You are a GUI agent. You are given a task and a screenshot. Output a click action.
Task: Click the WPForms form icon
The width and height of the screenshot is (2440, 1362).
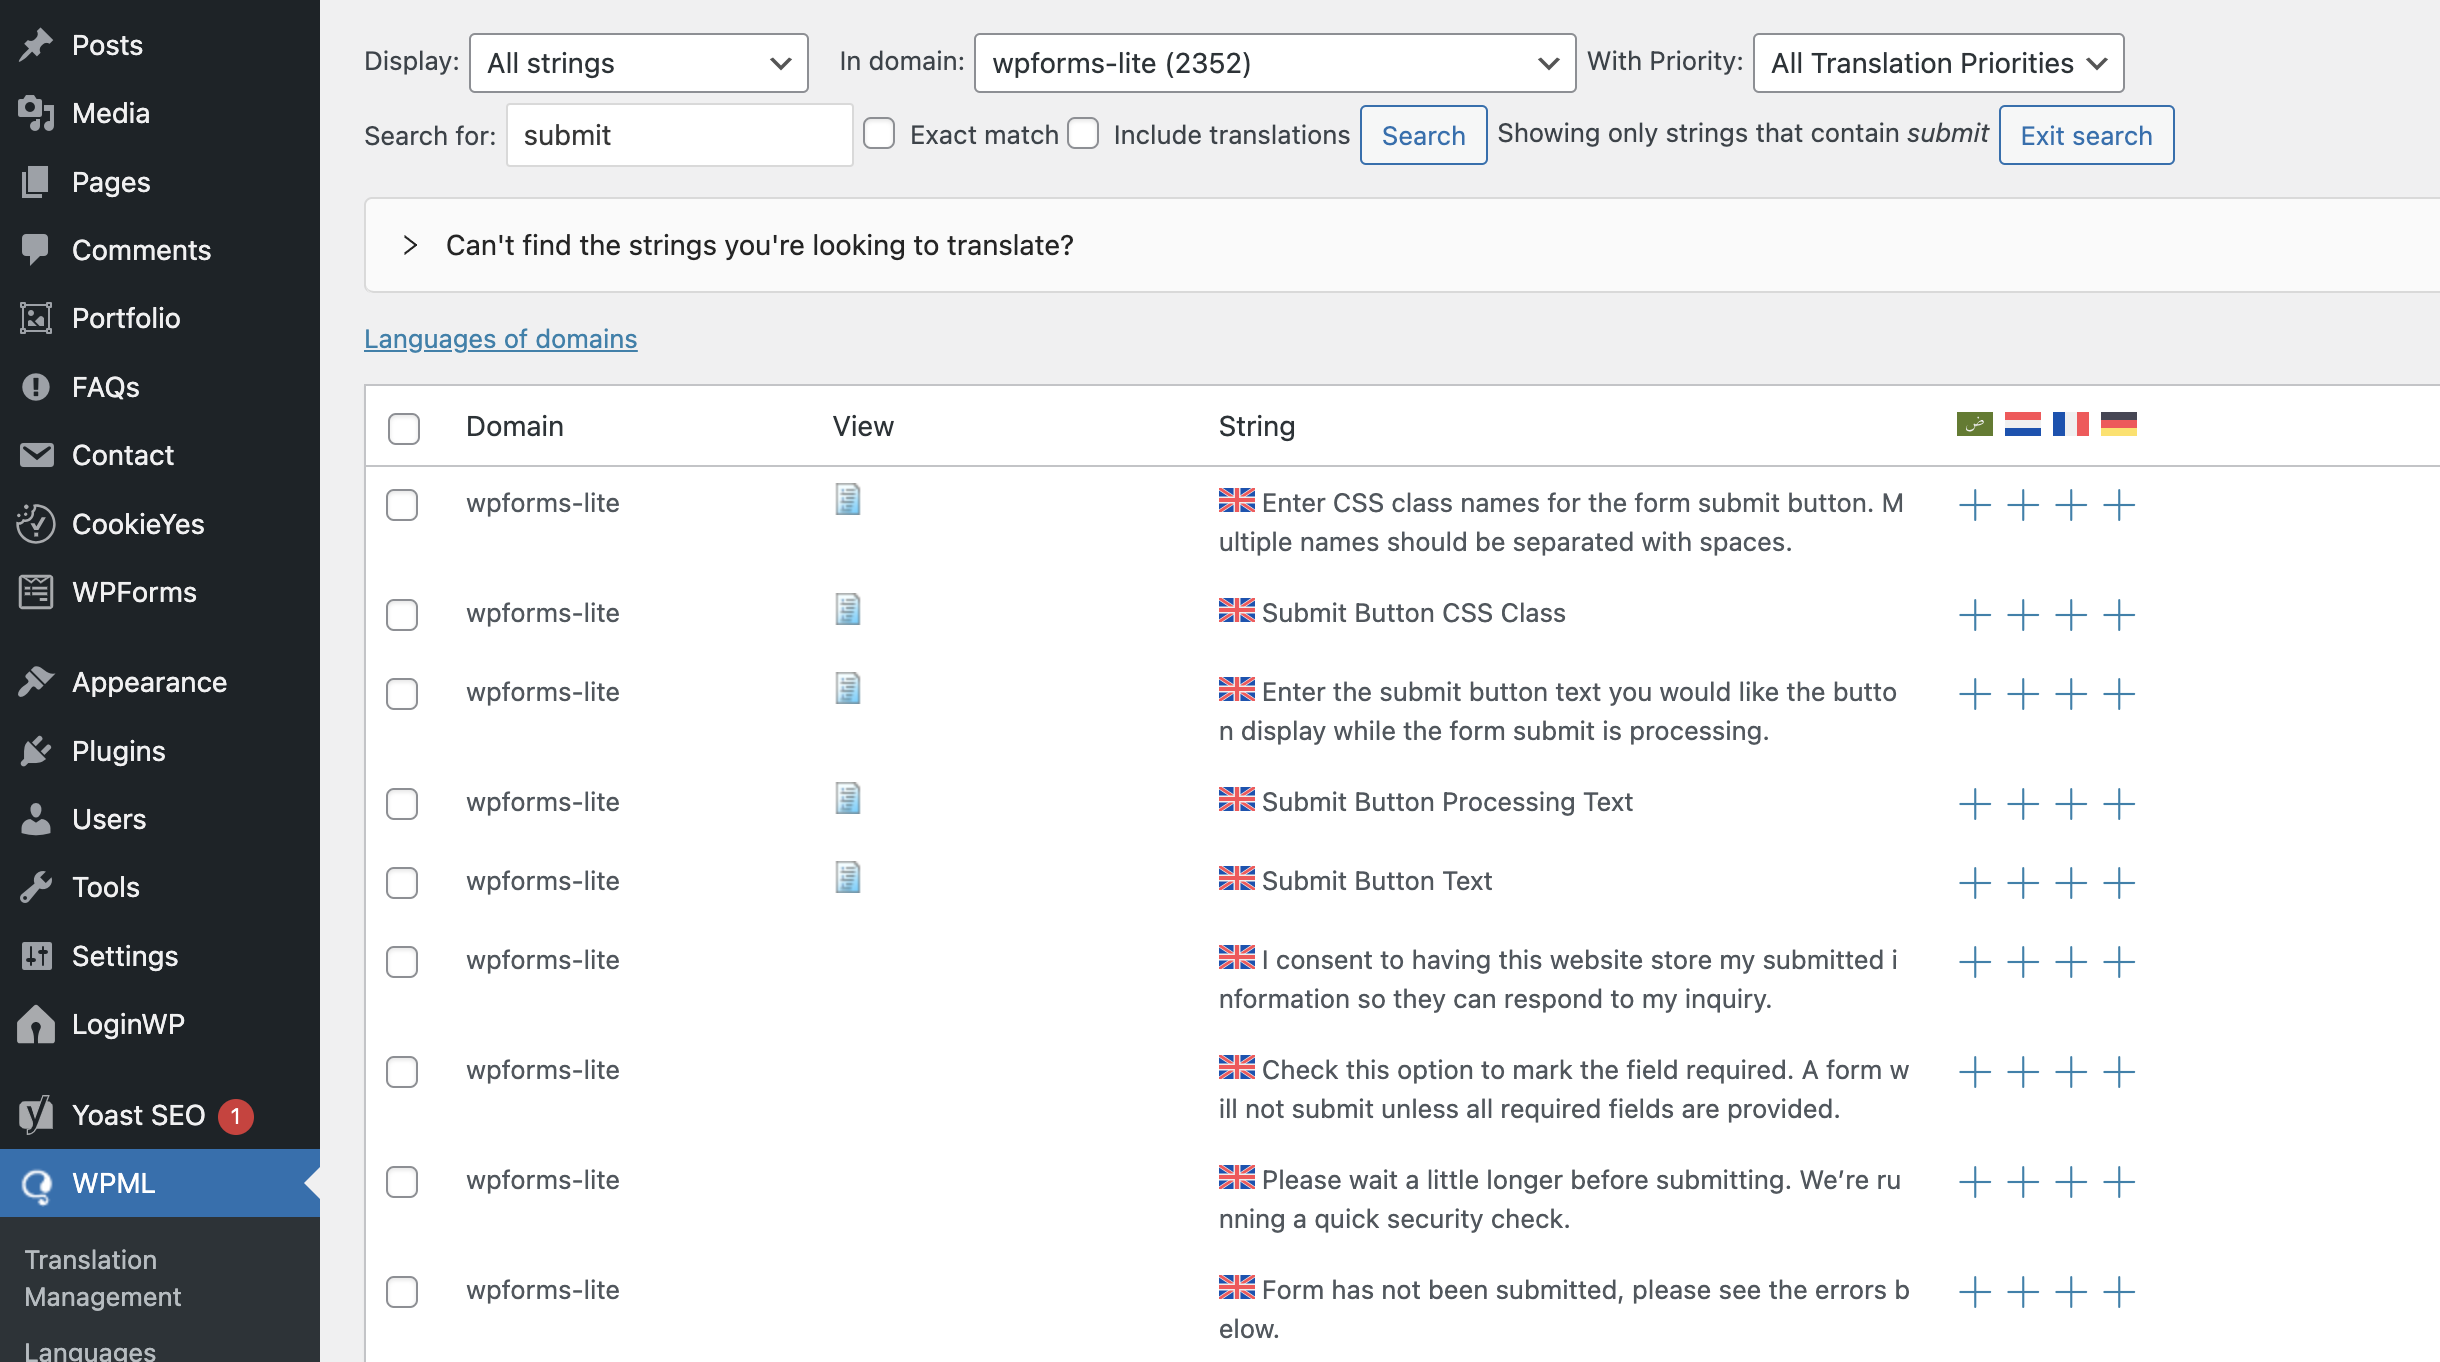pos(36,592)
